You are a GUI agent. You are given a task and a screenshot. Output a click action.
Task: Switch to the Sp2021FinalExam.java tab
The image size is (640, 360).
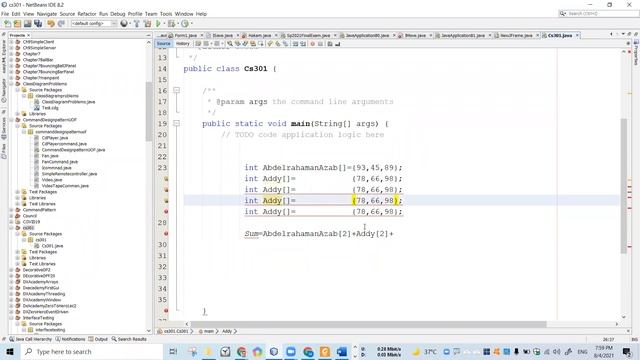[308, 36]
